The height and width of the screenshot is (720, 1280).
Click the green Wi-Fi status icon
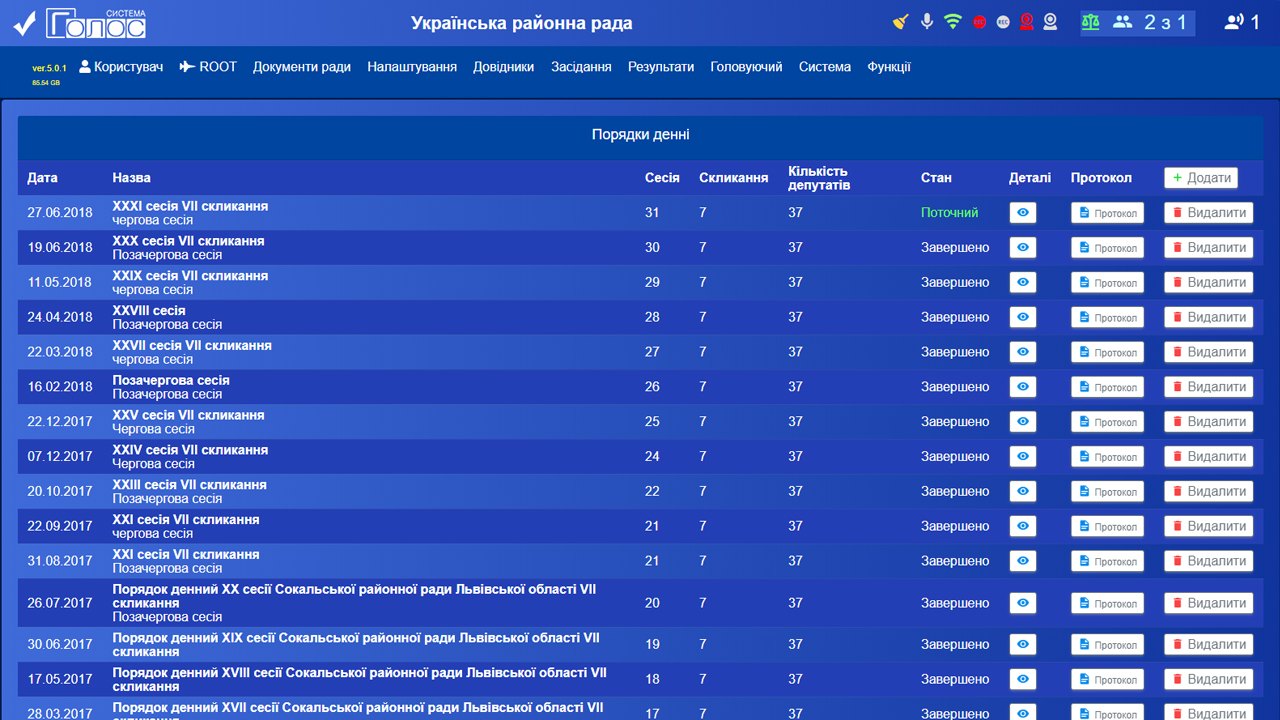[x=953, y=21]
